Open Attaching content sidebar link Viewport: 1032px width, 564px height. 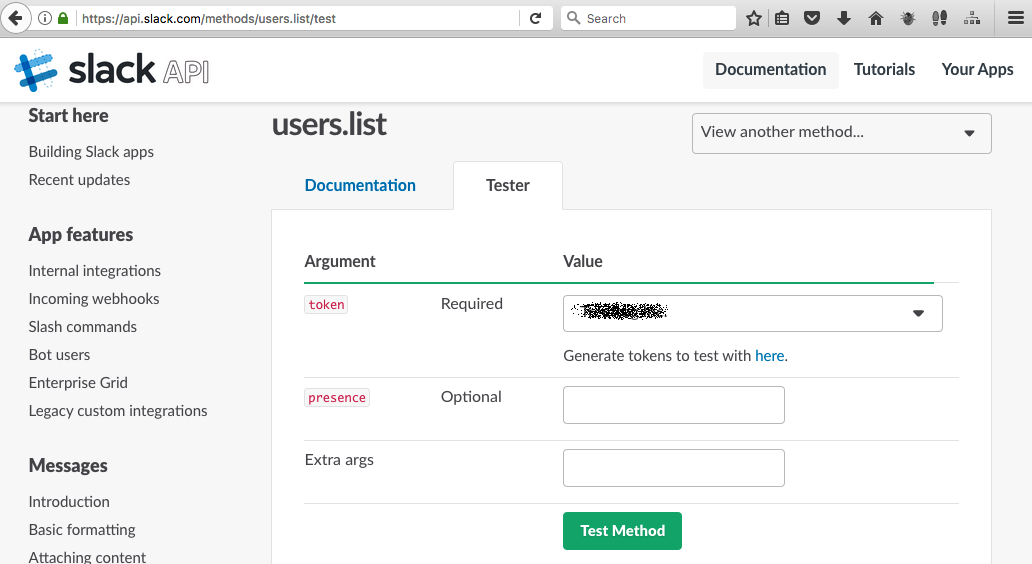[x=87, y=557]
